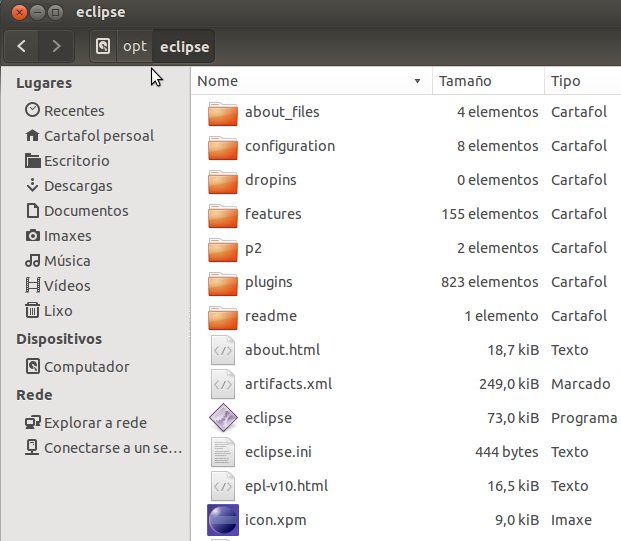The height and width of the screenshot is (541, 621).
Task: Click the Imaxes camera icon
Action: point(32,236)
